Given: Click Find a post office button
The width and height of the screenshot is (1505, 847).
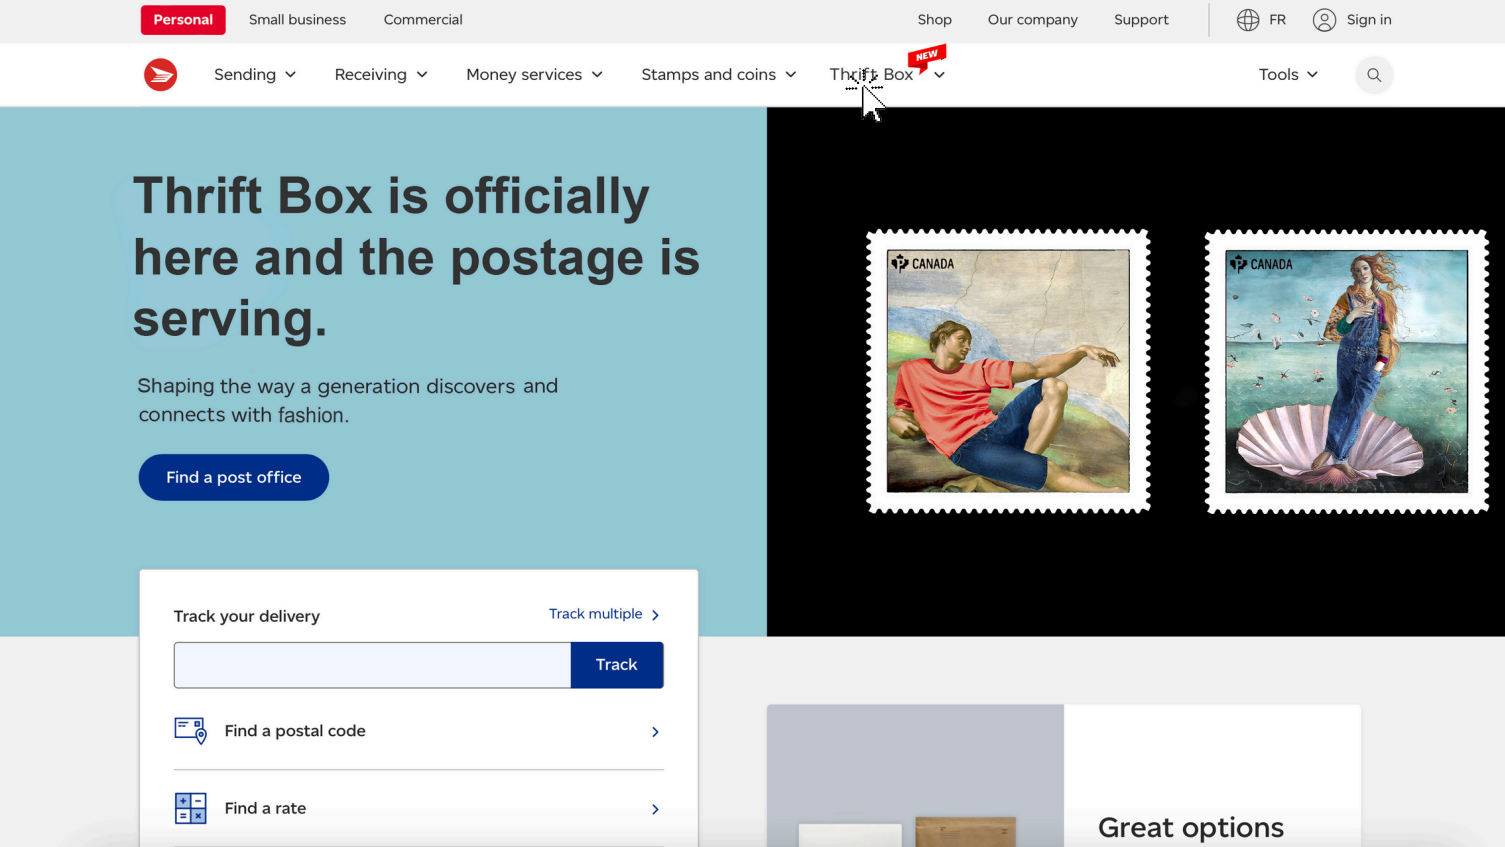Looking at the screenshot, I should pos(234,478).
